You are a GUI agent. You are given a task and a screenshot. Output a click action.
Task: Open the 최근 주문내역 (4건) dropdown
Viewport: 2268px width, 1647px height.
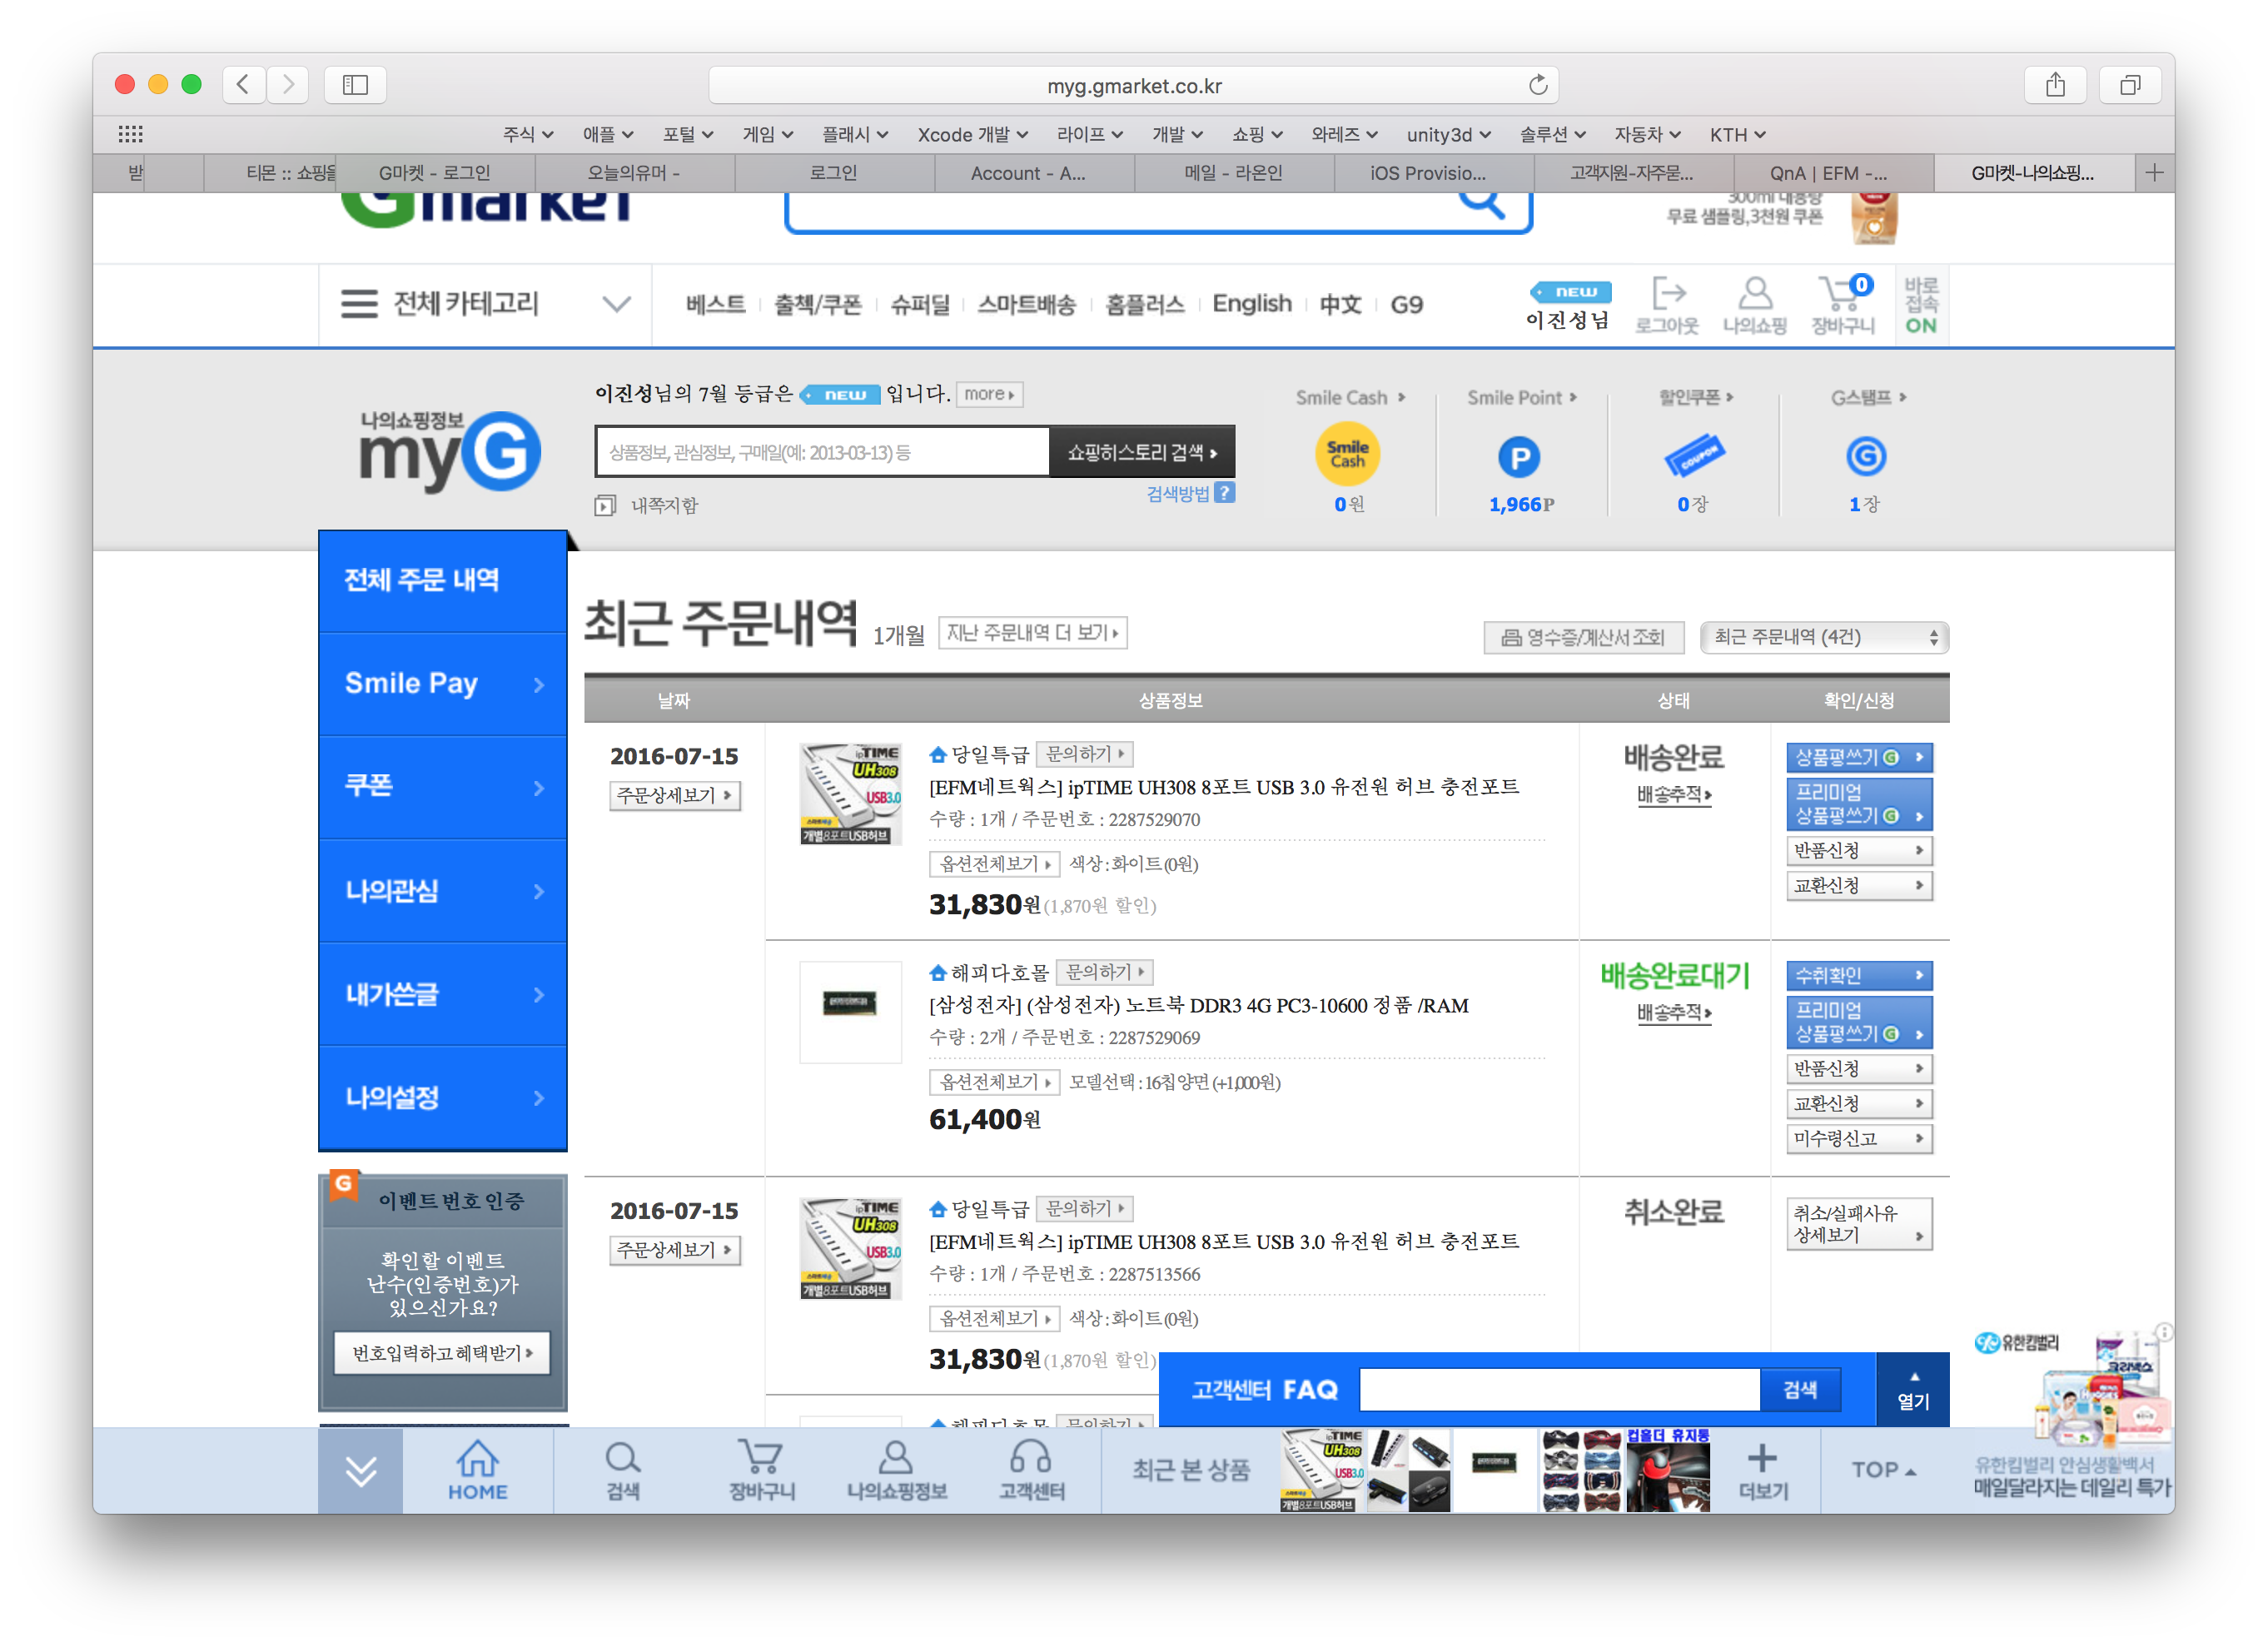point(1824,637)
